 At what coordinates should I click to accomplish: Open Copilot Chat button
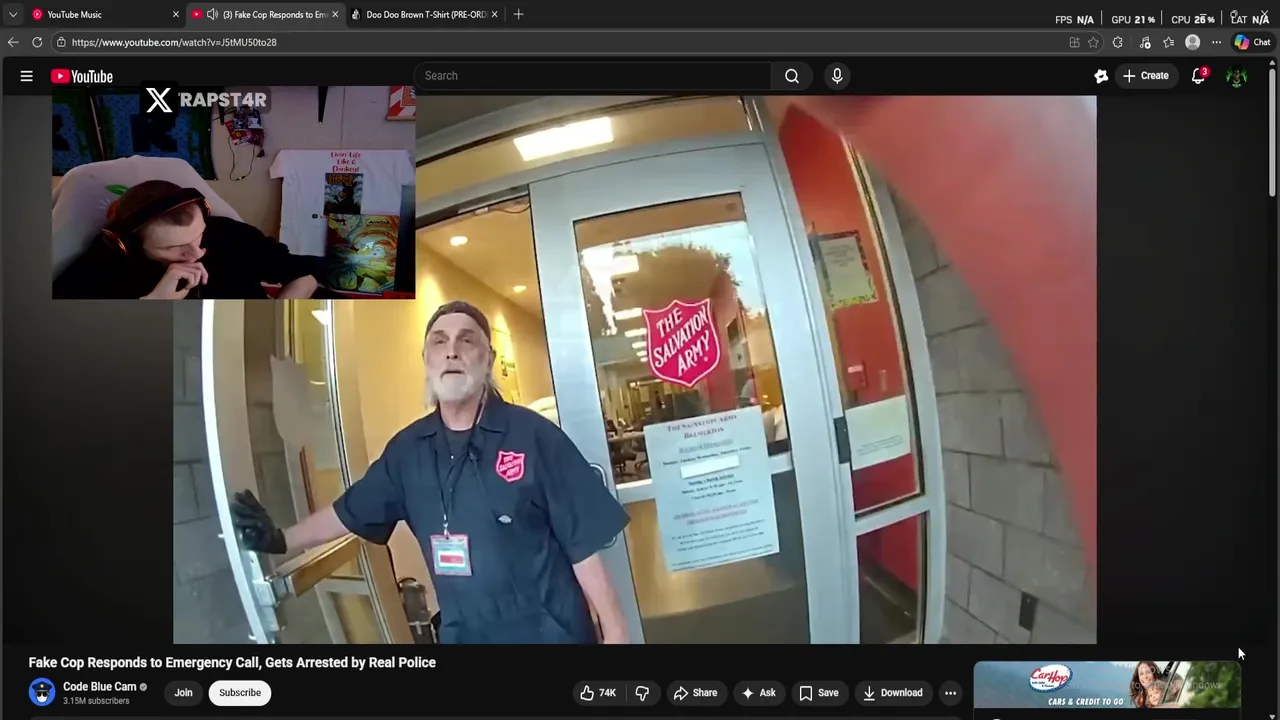pyautogui.click(x=1252, y=42)
